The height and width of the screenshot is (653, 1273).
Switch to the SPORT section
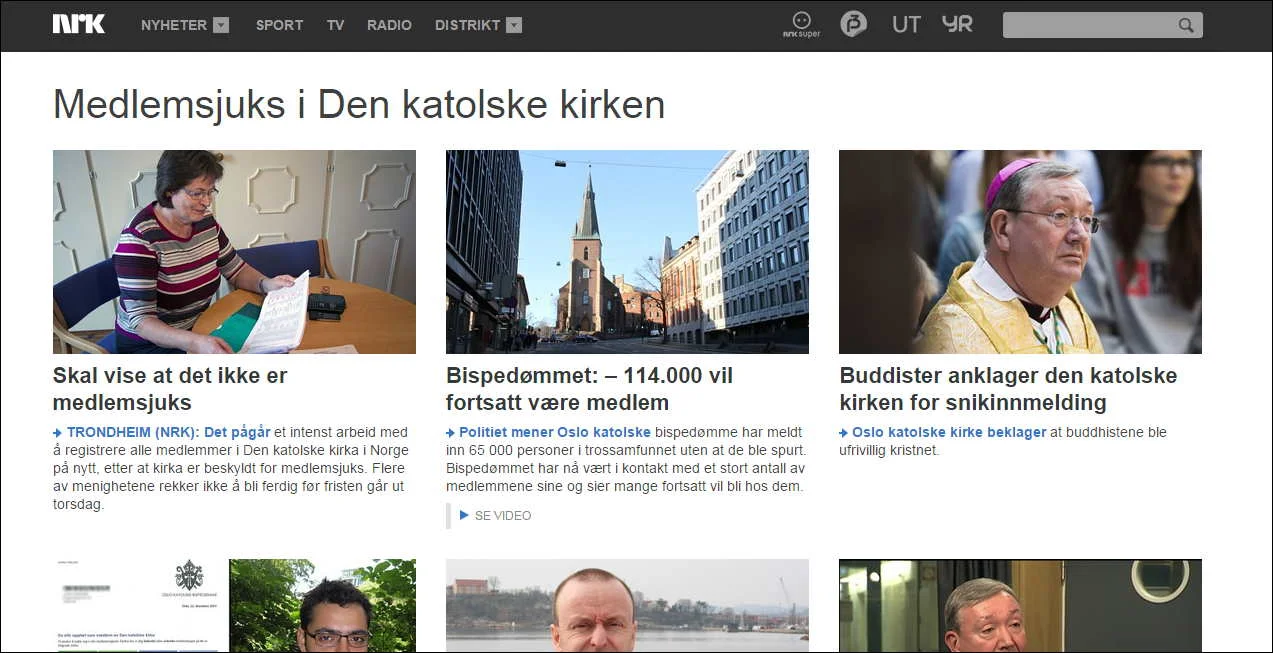pyautogui.click(x=278, y=25)
